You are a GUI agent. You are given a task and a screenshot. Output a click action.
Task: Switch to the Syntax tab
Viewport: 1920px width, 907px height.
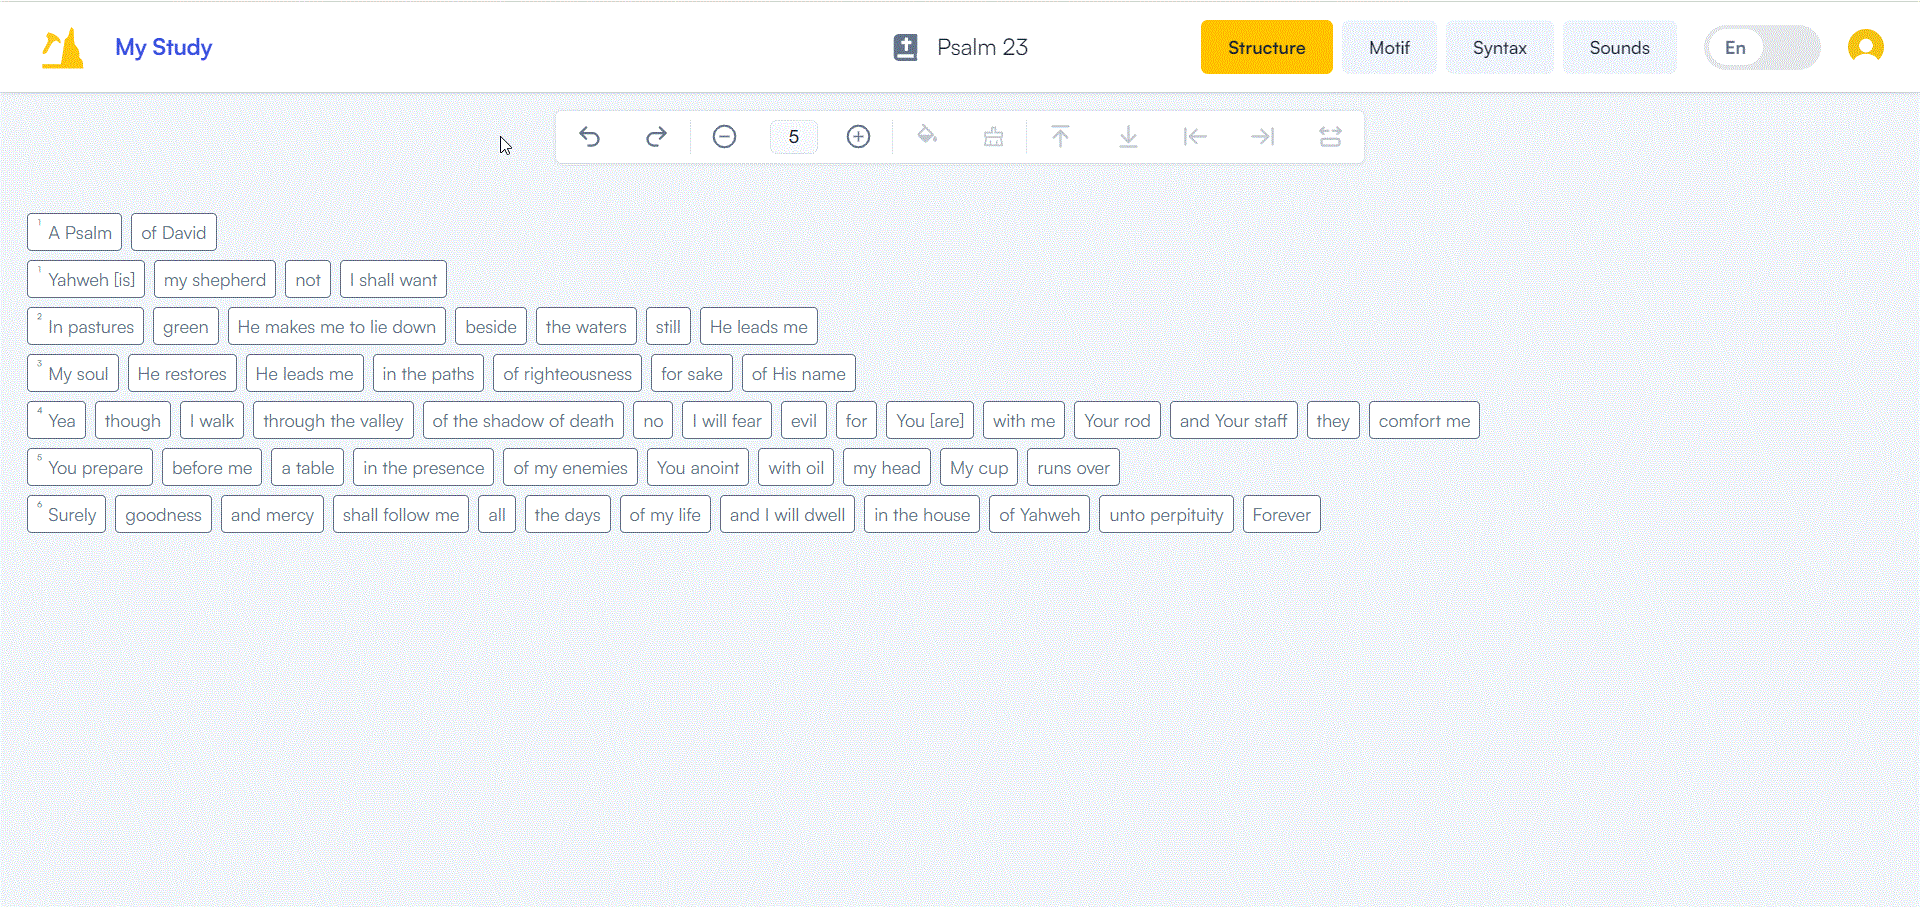(x=1499, y=48)
